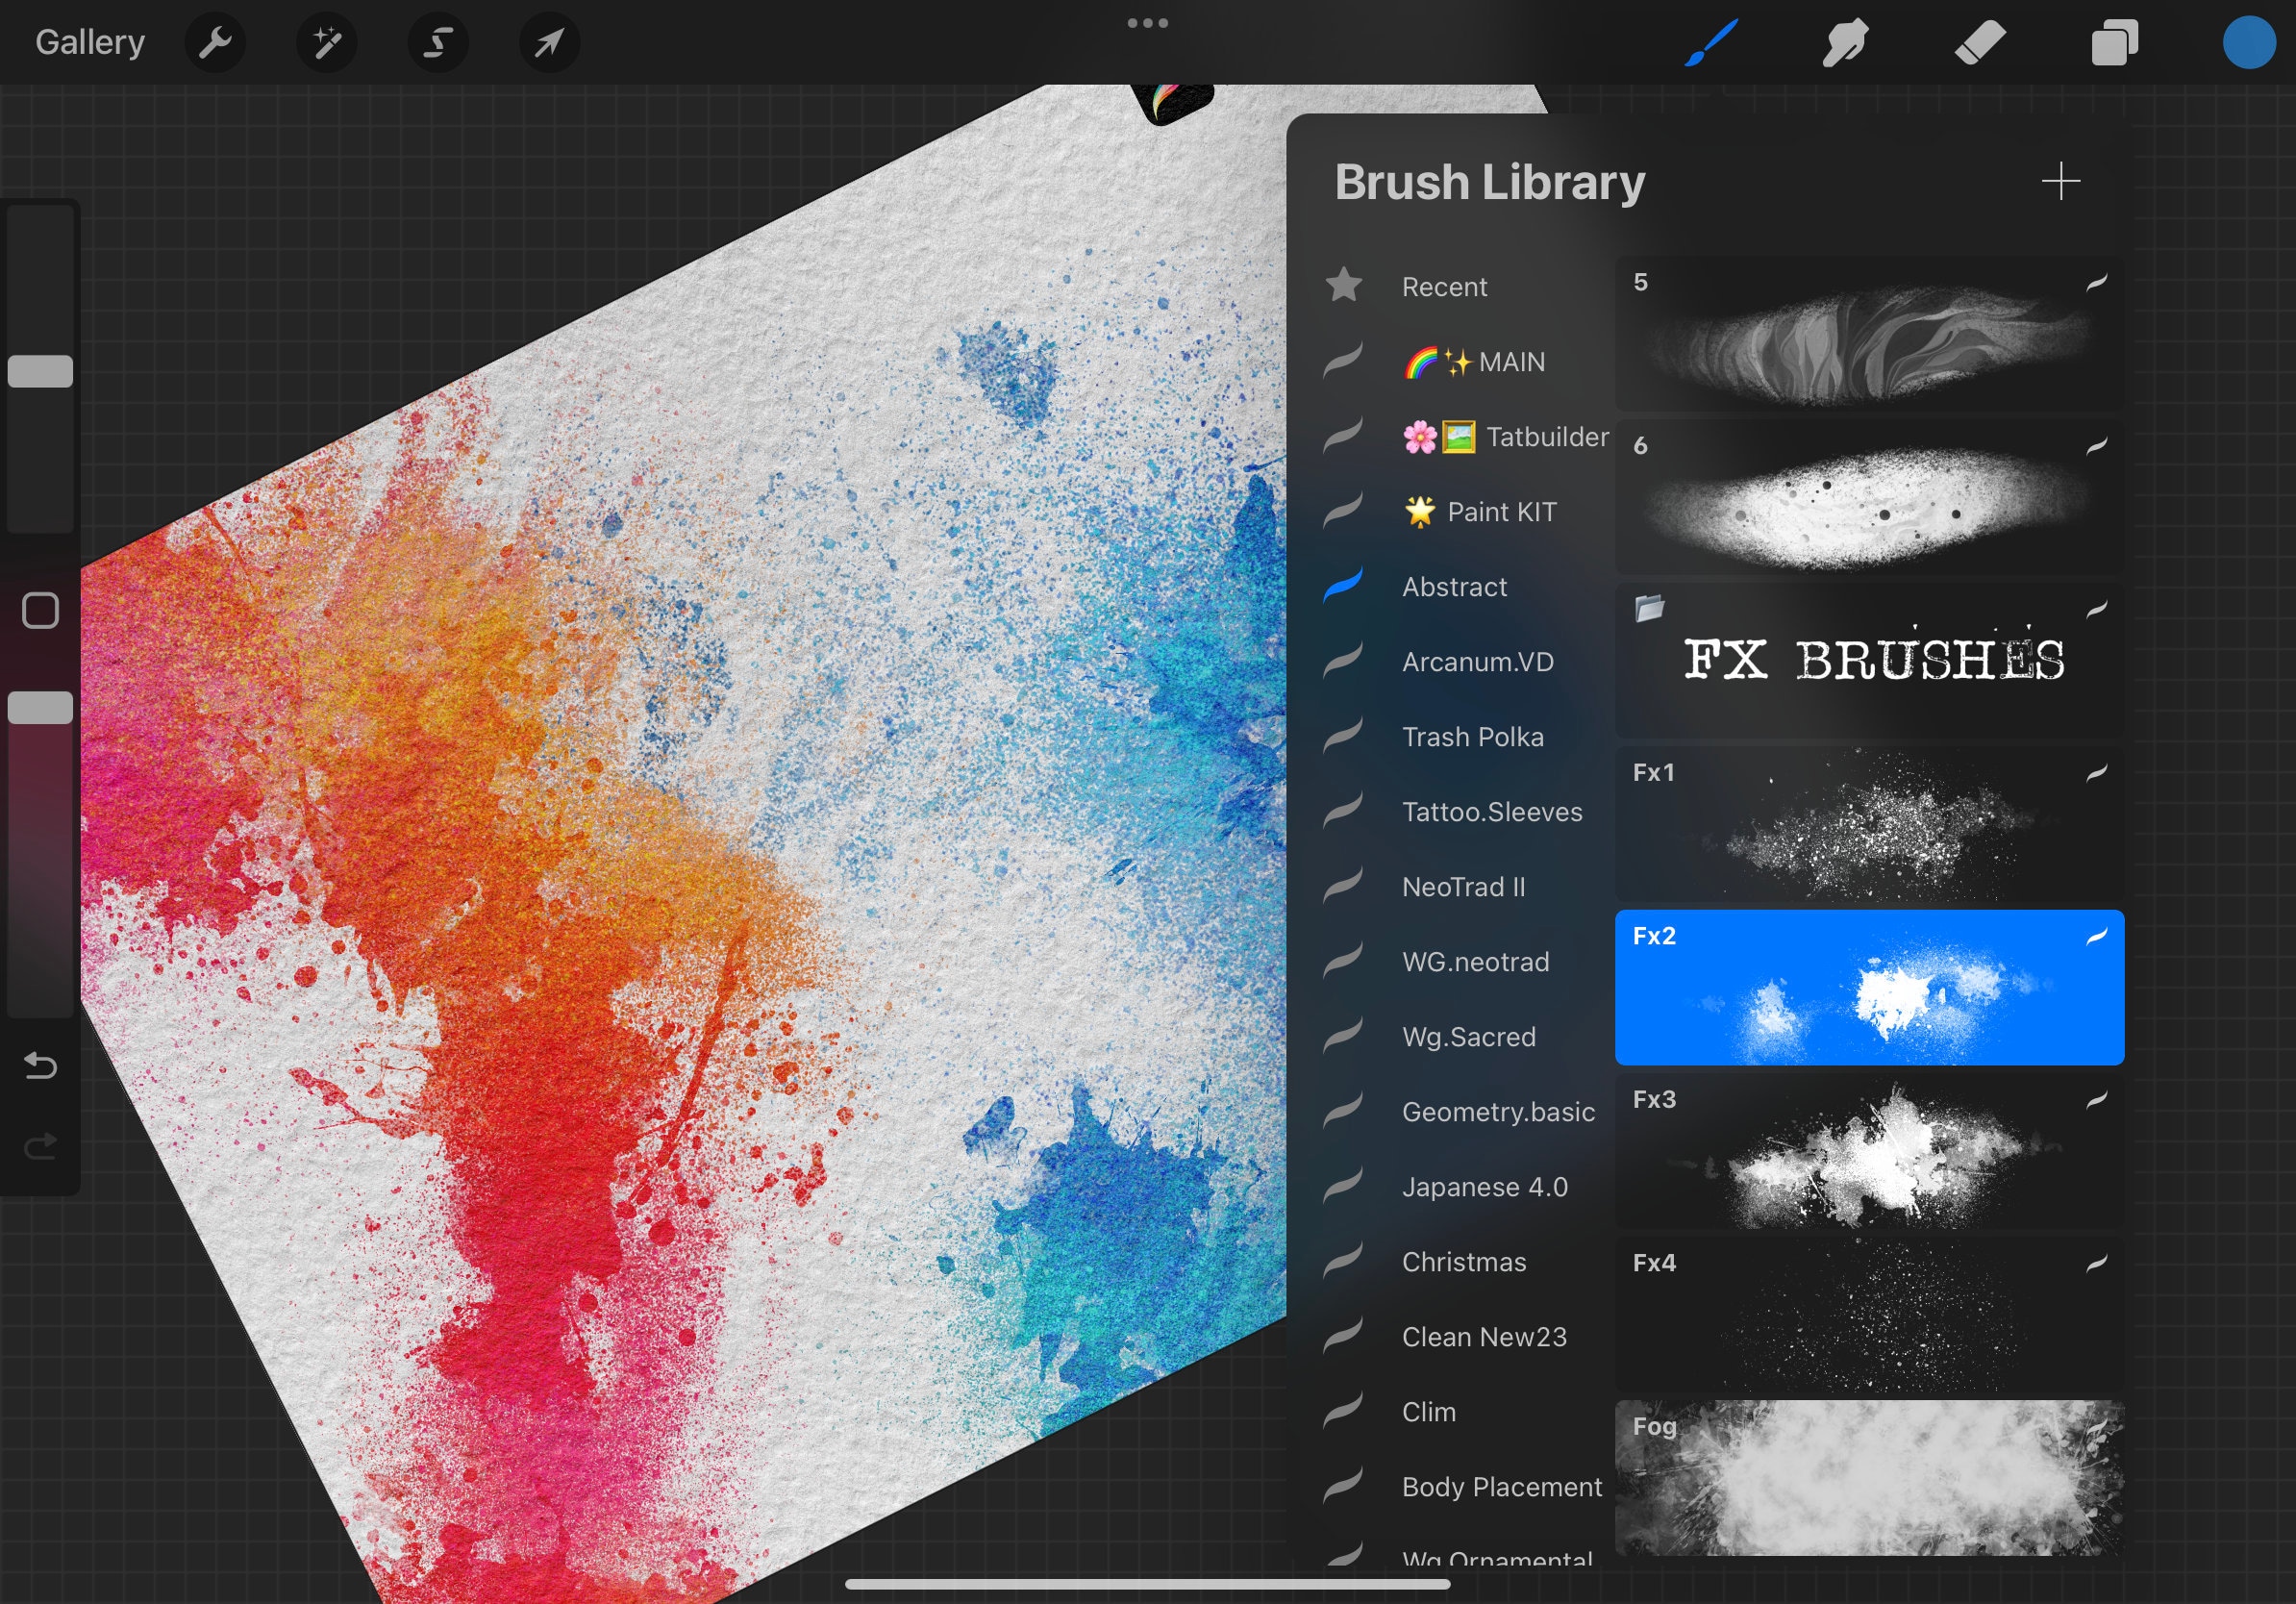Open the Actions wrench menu
The height and width of the screenshot is (1604, 2296).
[215, 43]
